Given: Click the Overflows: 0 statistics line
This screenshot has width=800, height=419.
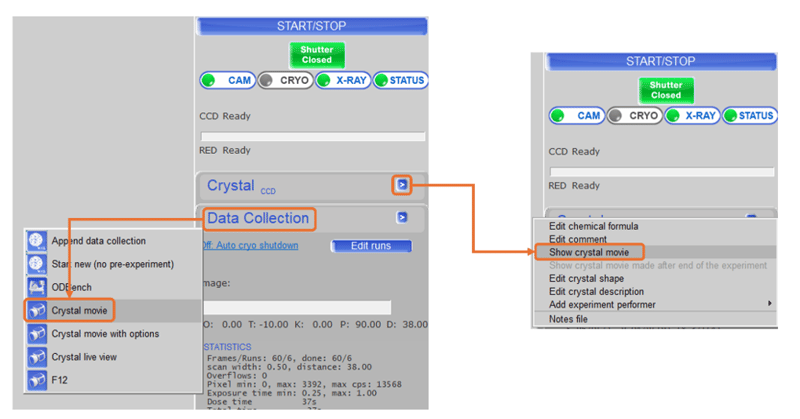Looking at the screenshot, I should coord(237,376).
